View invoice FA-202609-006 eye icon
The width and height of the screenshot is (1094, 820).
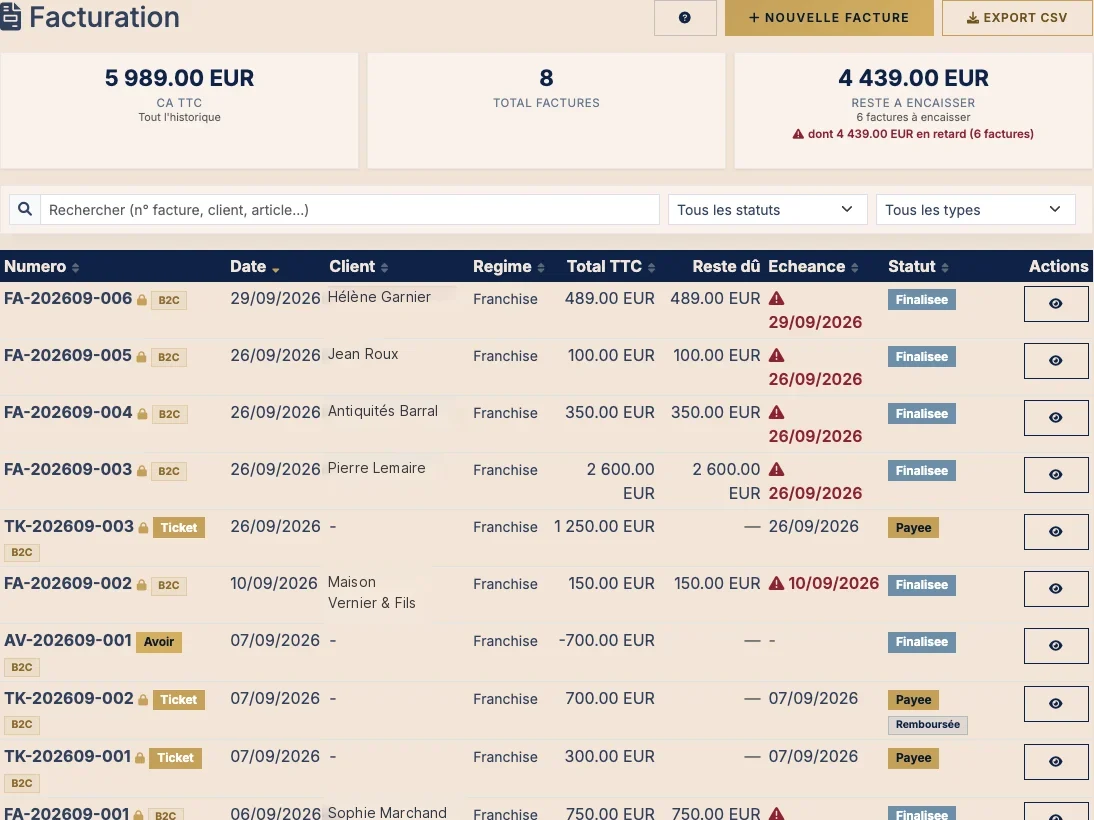pos(1056,304)
